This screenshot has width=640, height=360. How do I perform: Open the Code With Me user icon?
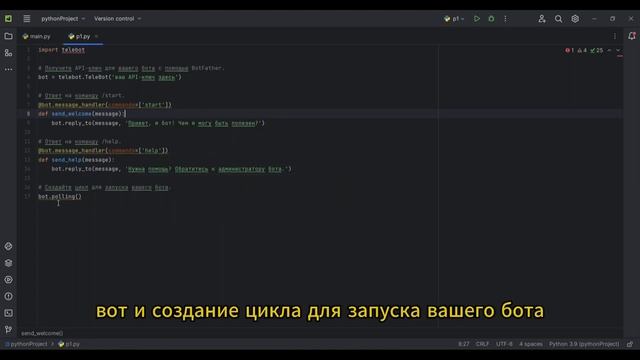click(542, 19)
